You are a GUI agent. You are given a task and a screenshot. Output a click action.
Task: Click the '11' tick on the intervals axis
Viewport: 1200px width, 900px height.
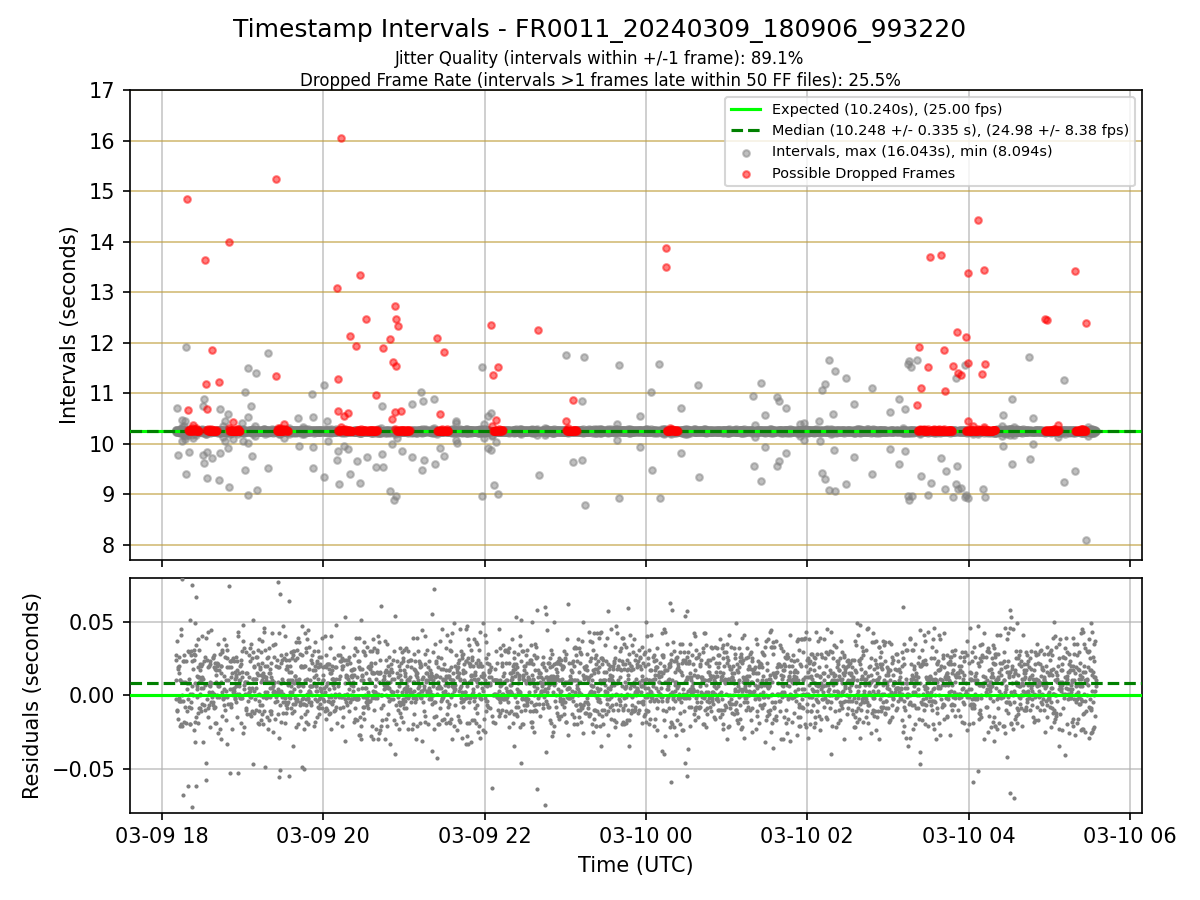click(x=105, y=393)
